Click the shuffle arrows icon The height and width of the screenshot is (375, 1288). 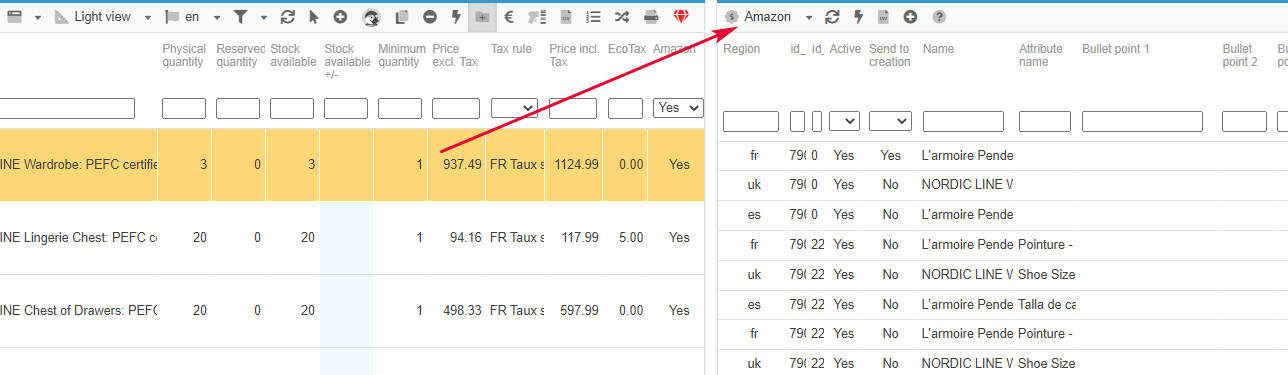(622, 17)
